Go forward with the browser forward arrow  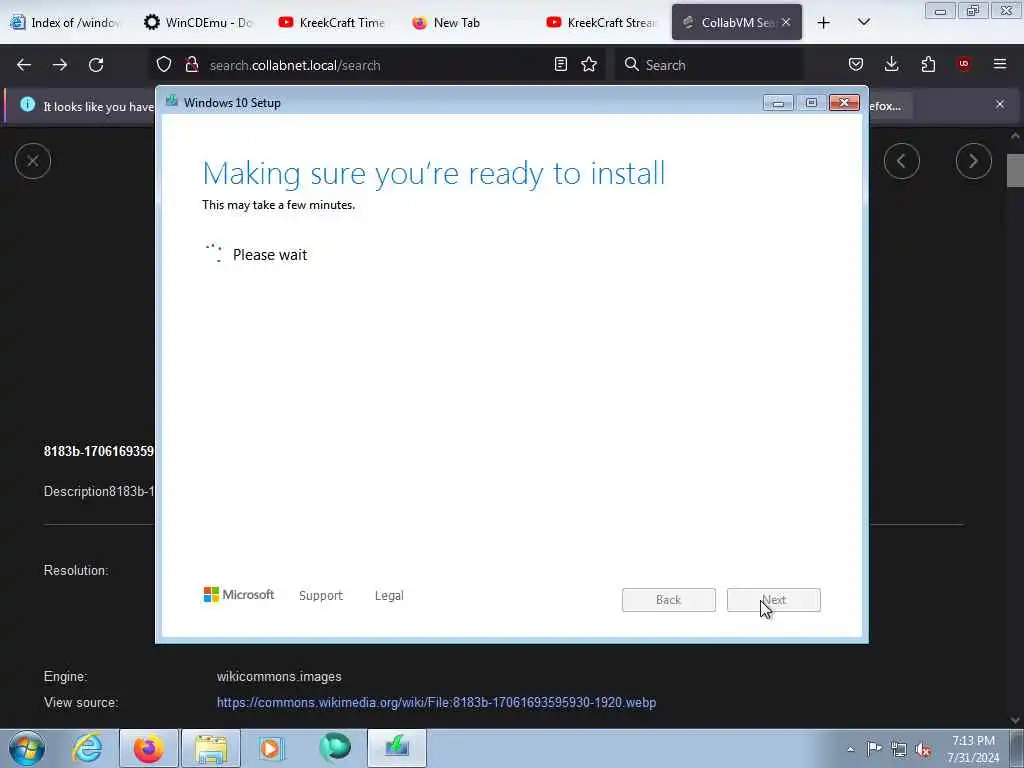[x=60, y=65]
